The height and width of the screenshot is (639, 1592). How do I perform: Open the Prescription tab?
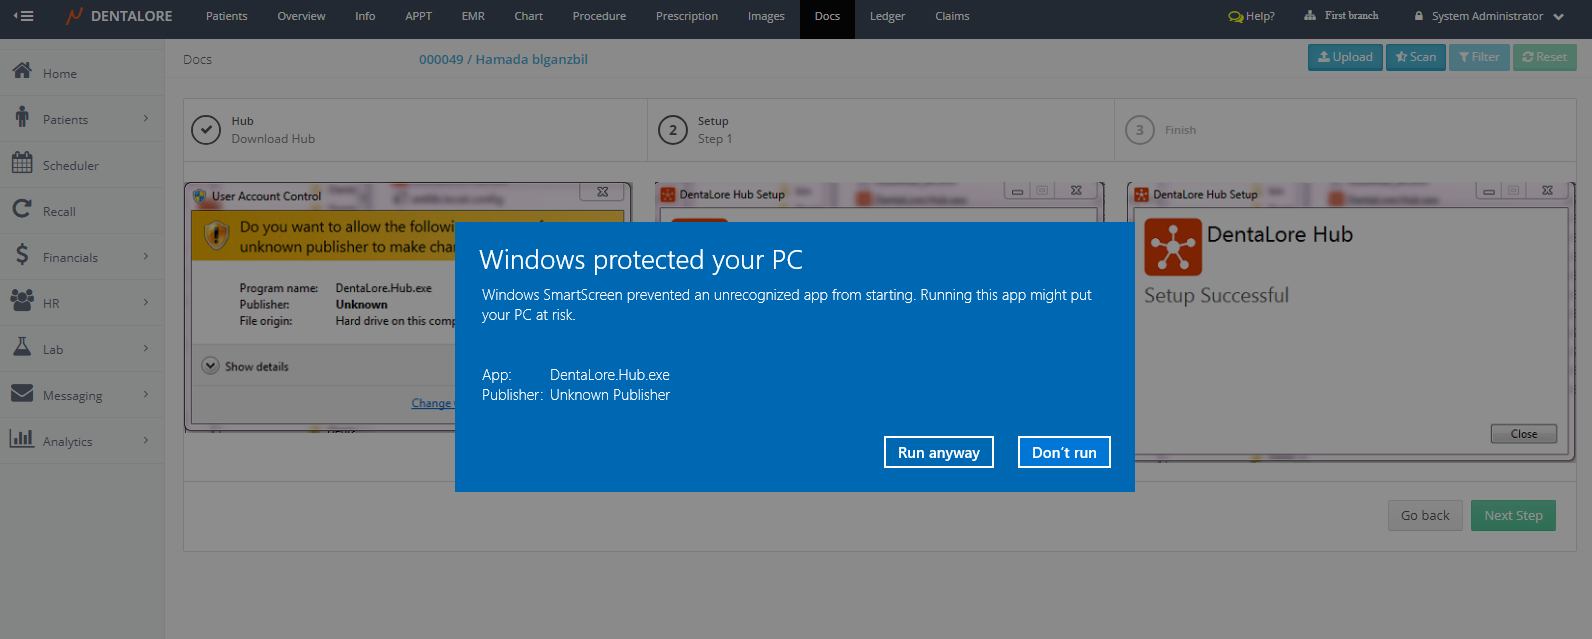coord(687,16)
